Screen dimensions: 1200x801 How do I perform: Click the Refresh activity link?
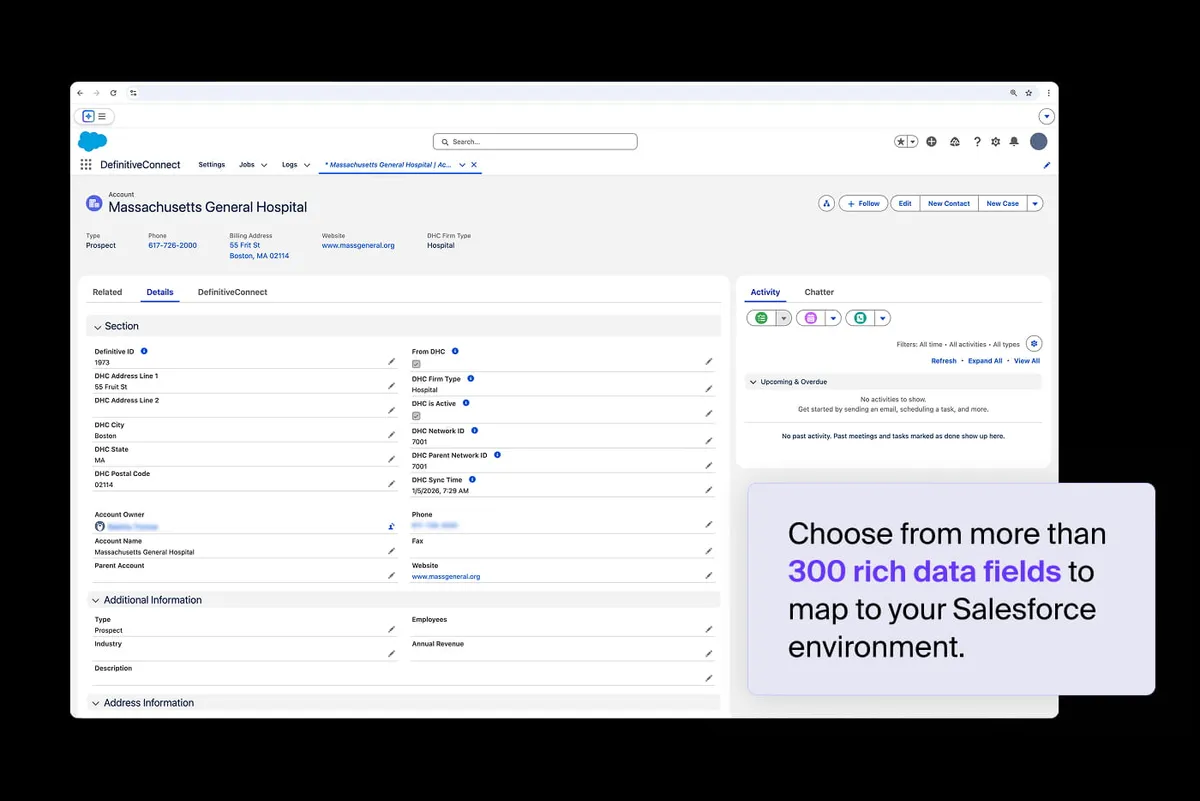[944, 361]
